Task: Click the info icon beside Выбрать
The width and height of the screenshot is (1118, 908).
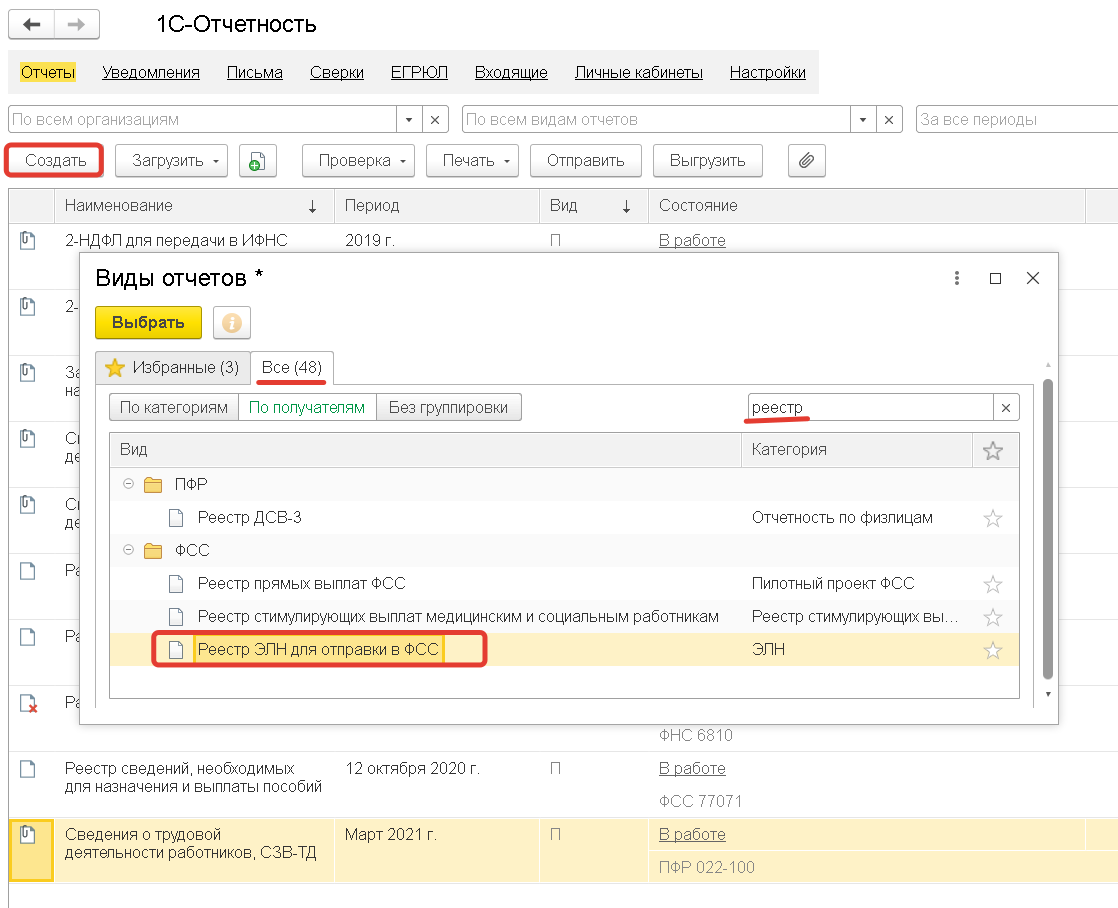Action: (x=232, y=323)
